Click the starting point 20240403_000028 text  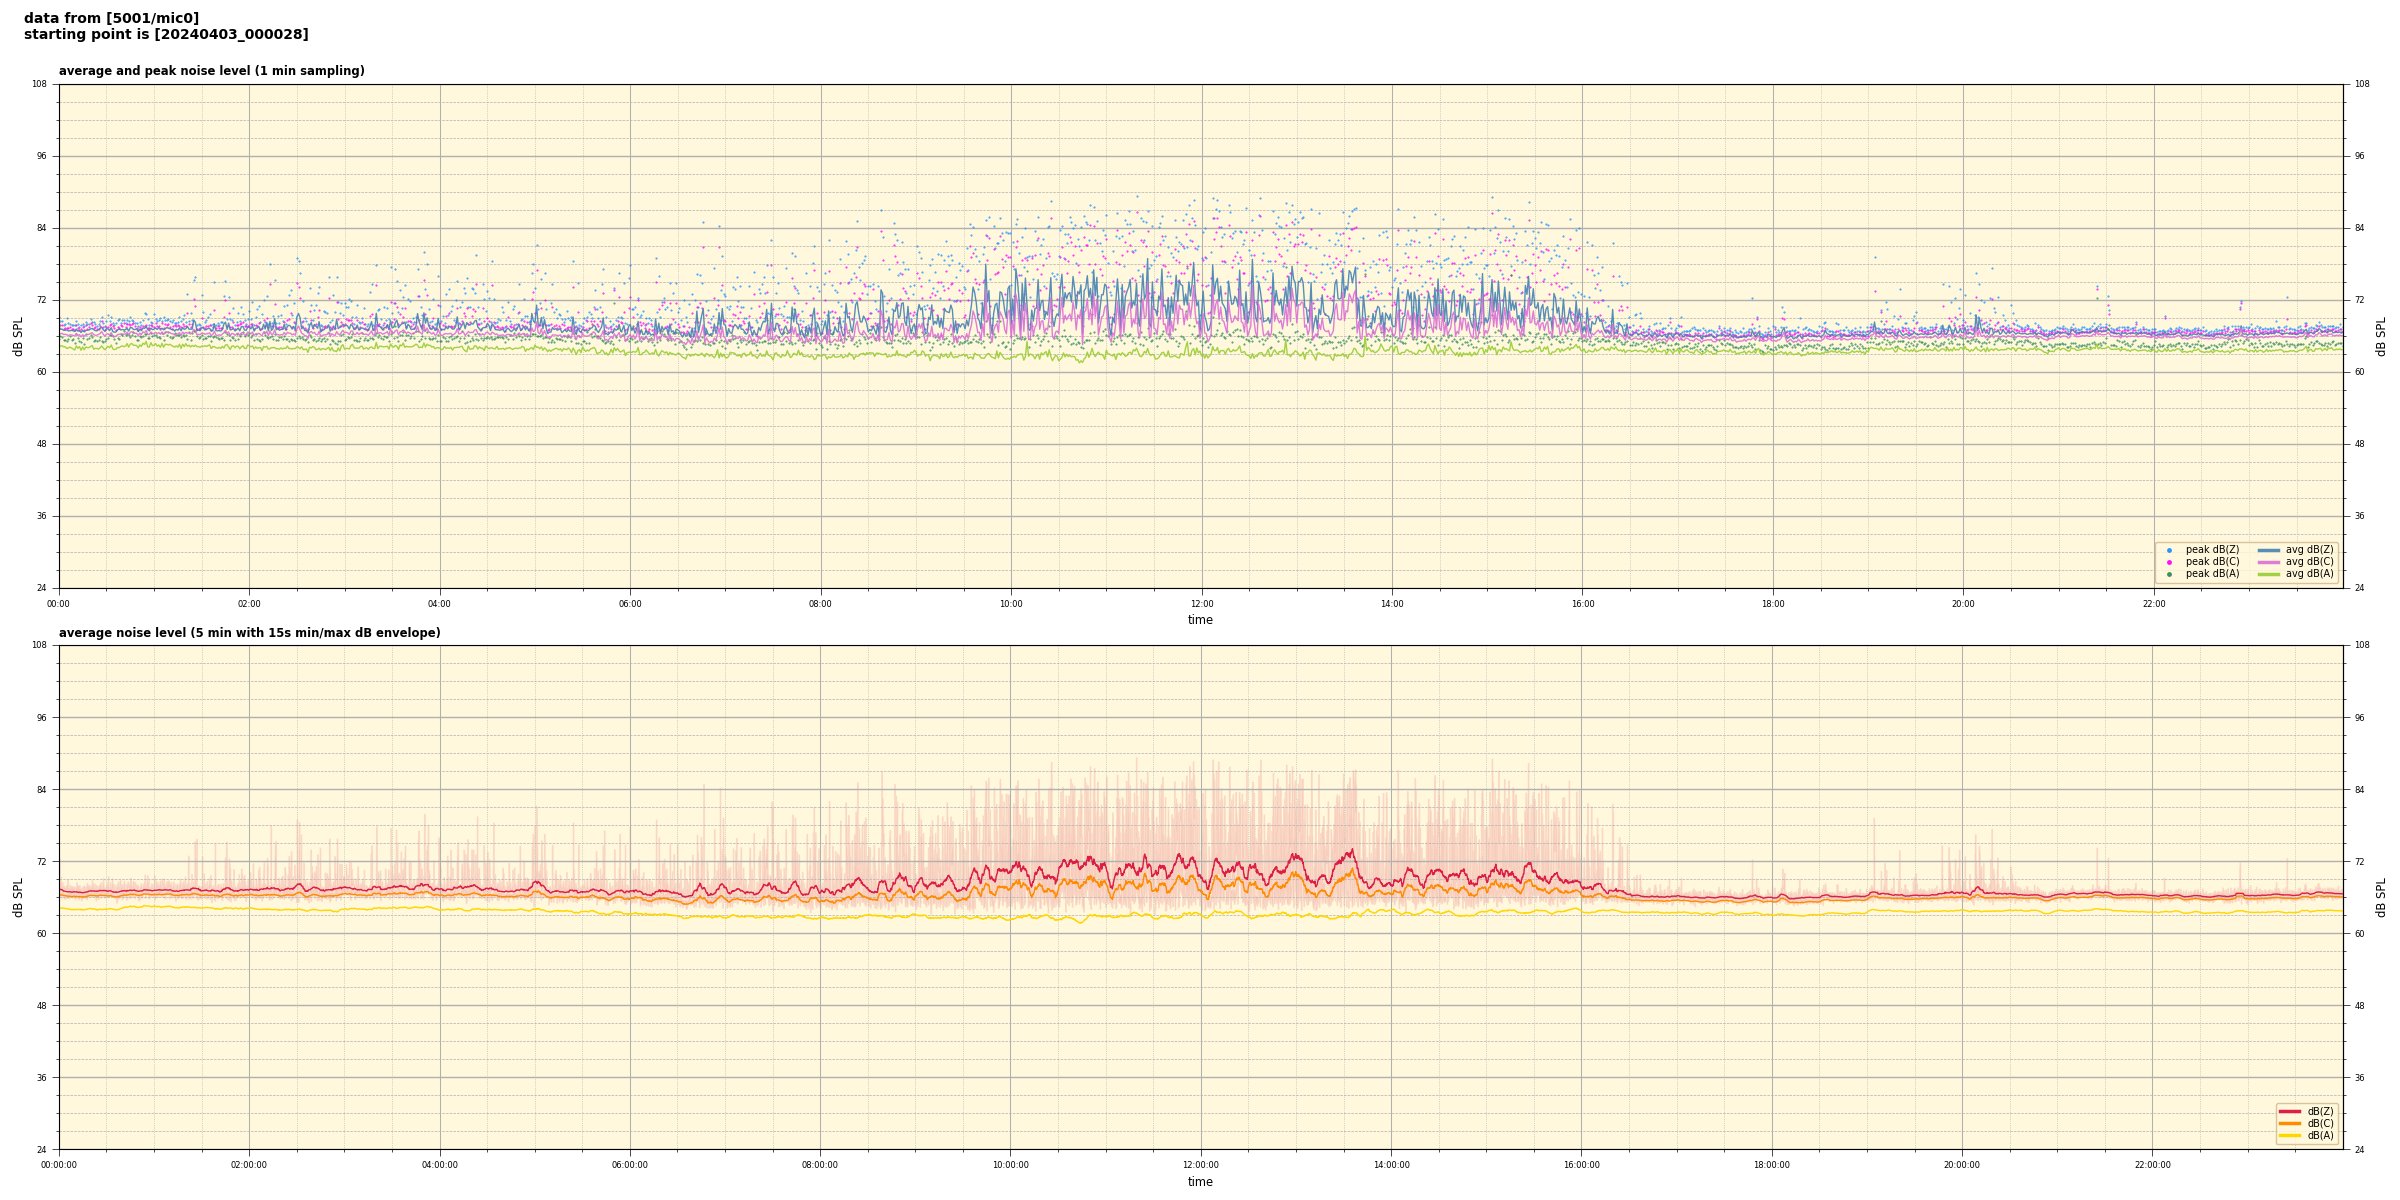click(x=166, y=35)
